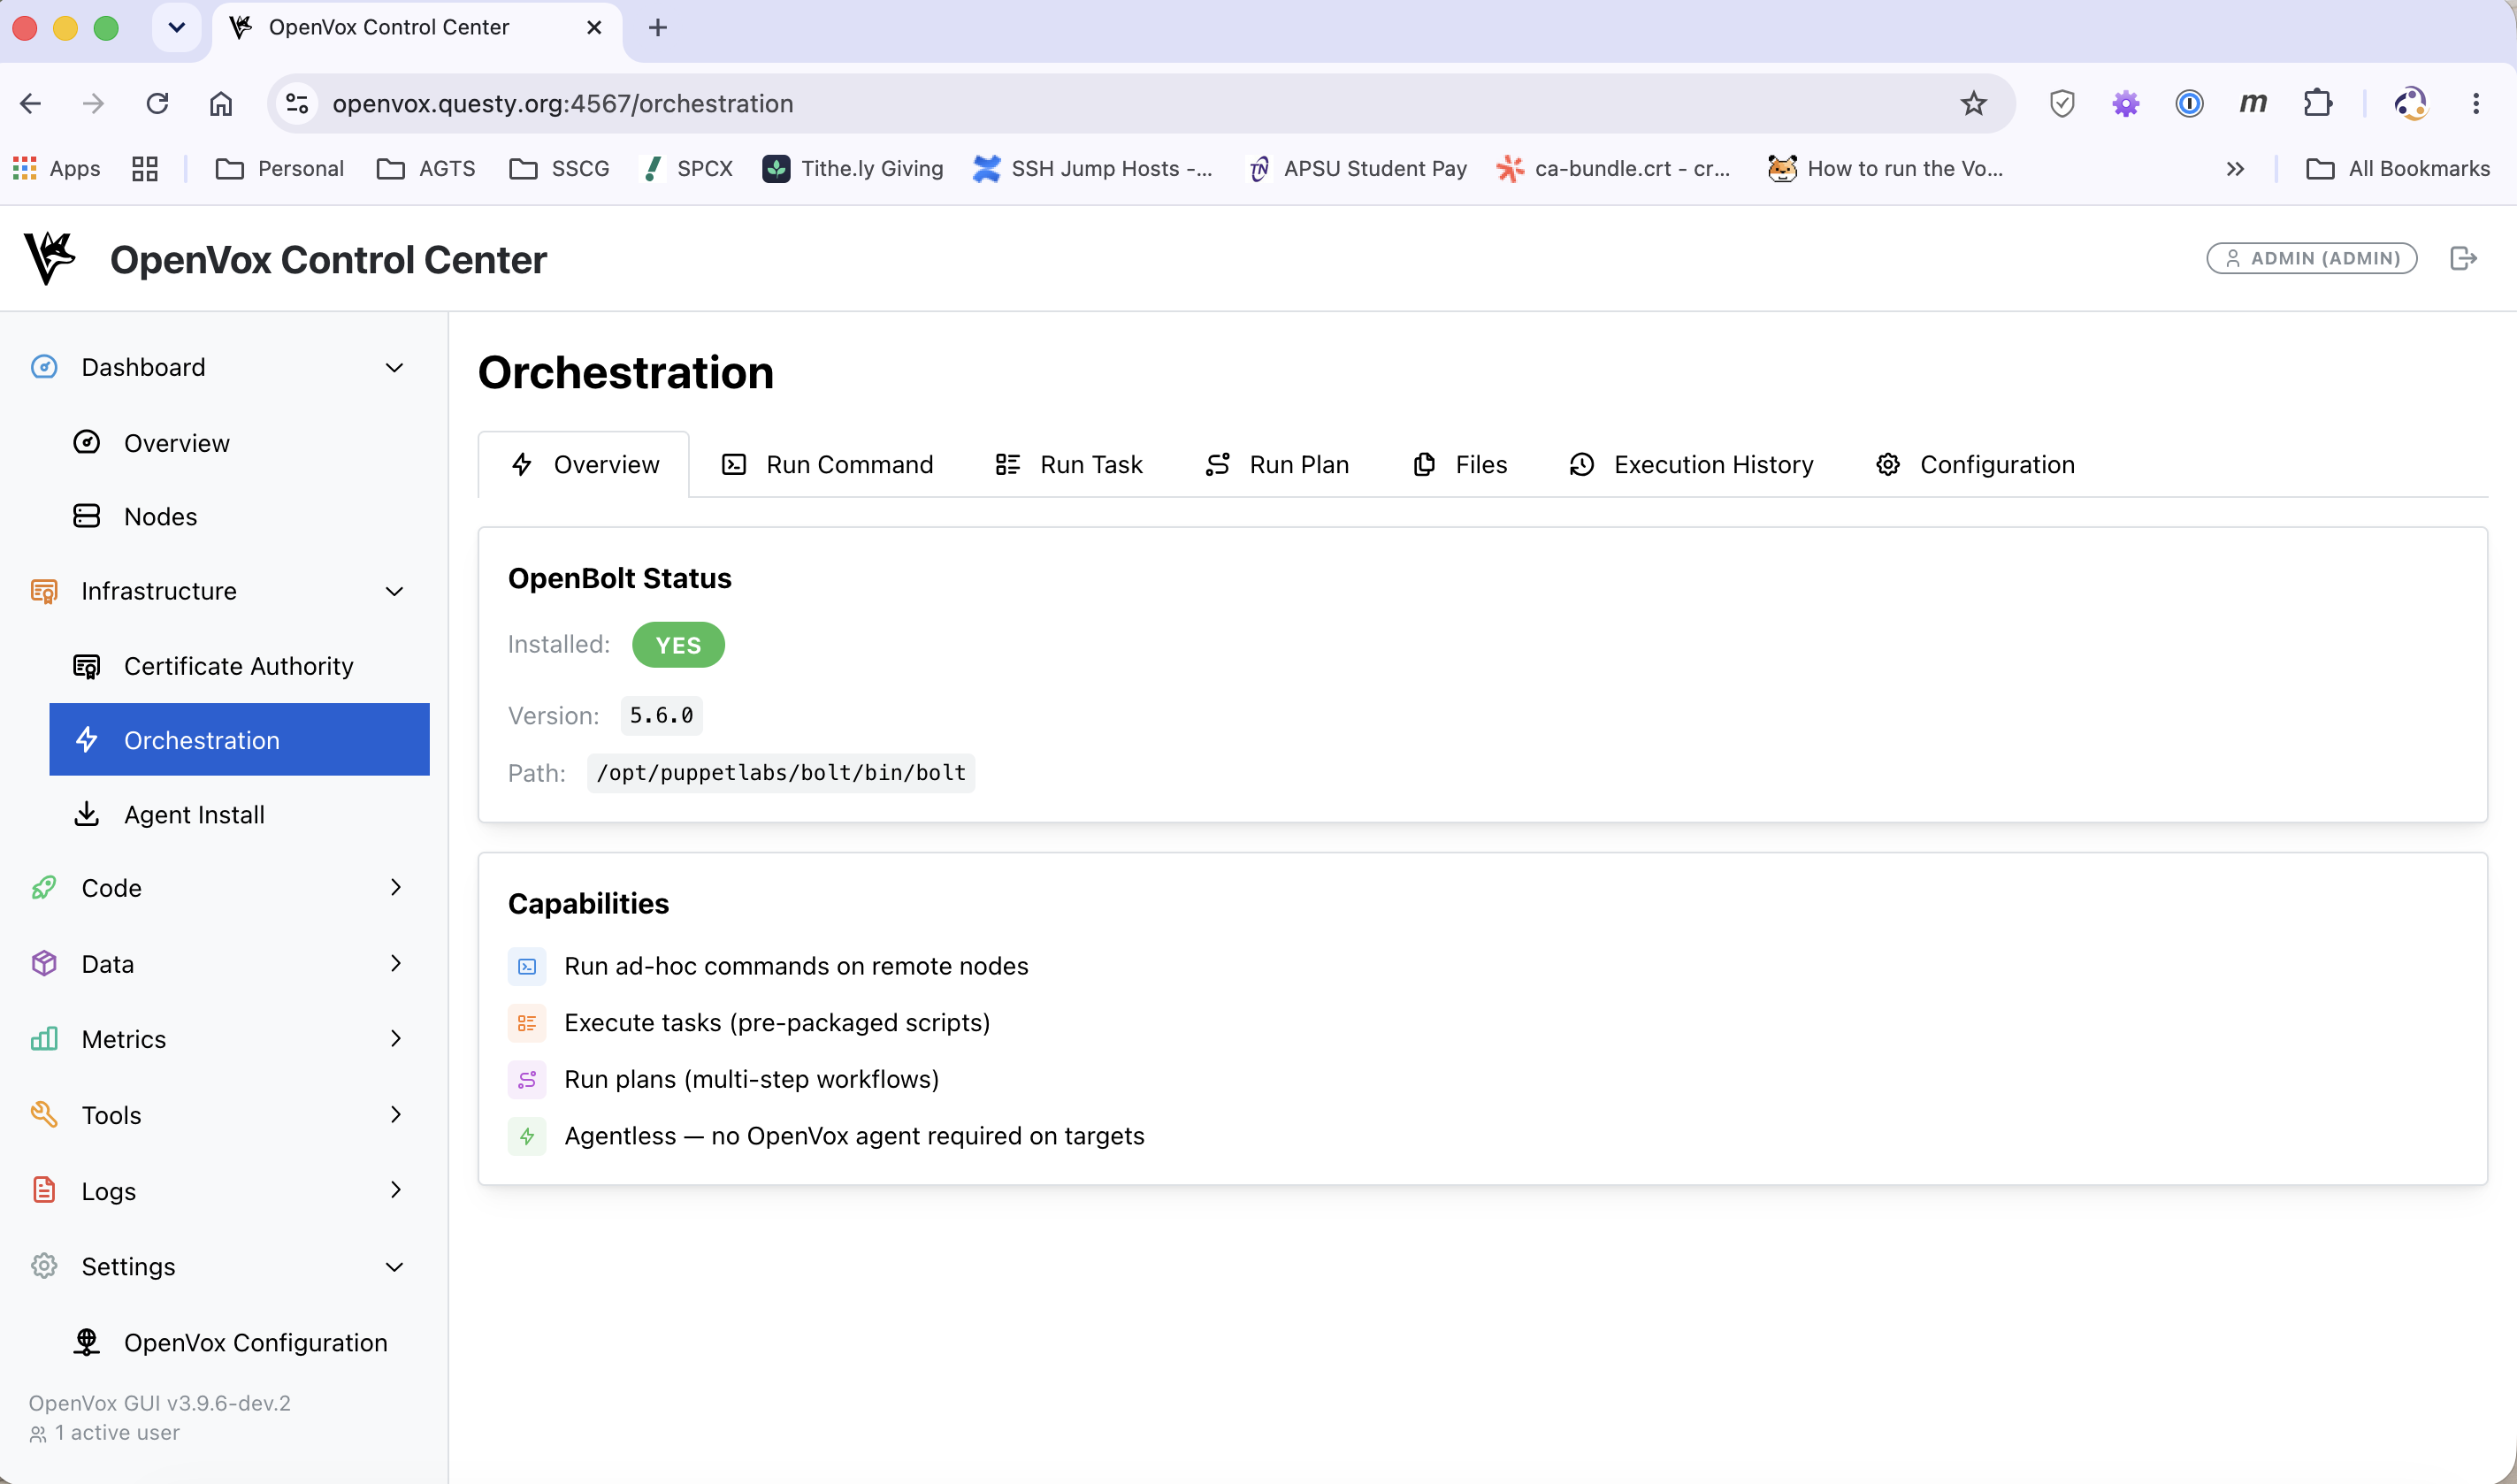Open the tab search dropdown arrow
The height and width of the screenshot is (1484, 2517).
pos(176,27)
